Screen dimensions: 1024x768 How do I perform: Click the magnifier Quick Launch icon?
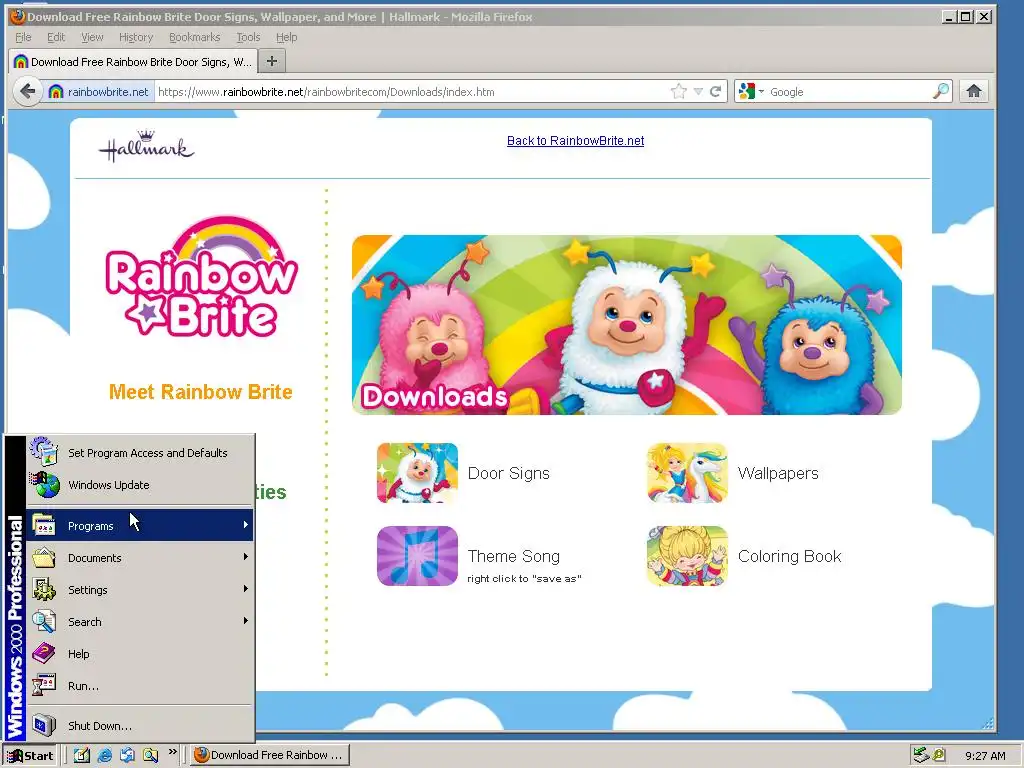click(151, 755)
